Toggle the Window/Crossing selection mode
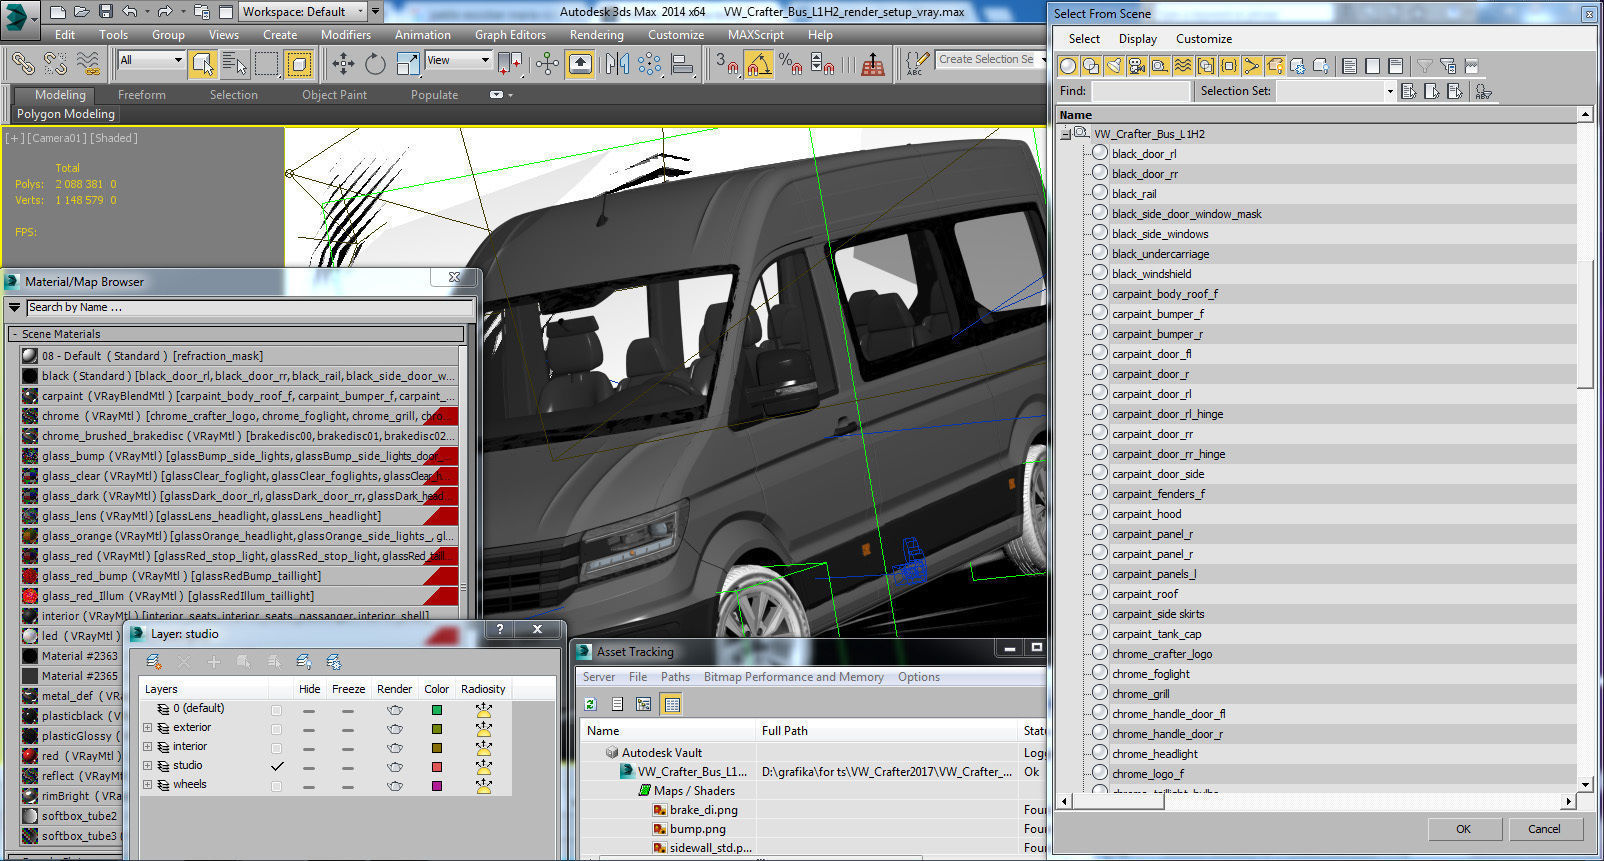 [299, 64]
